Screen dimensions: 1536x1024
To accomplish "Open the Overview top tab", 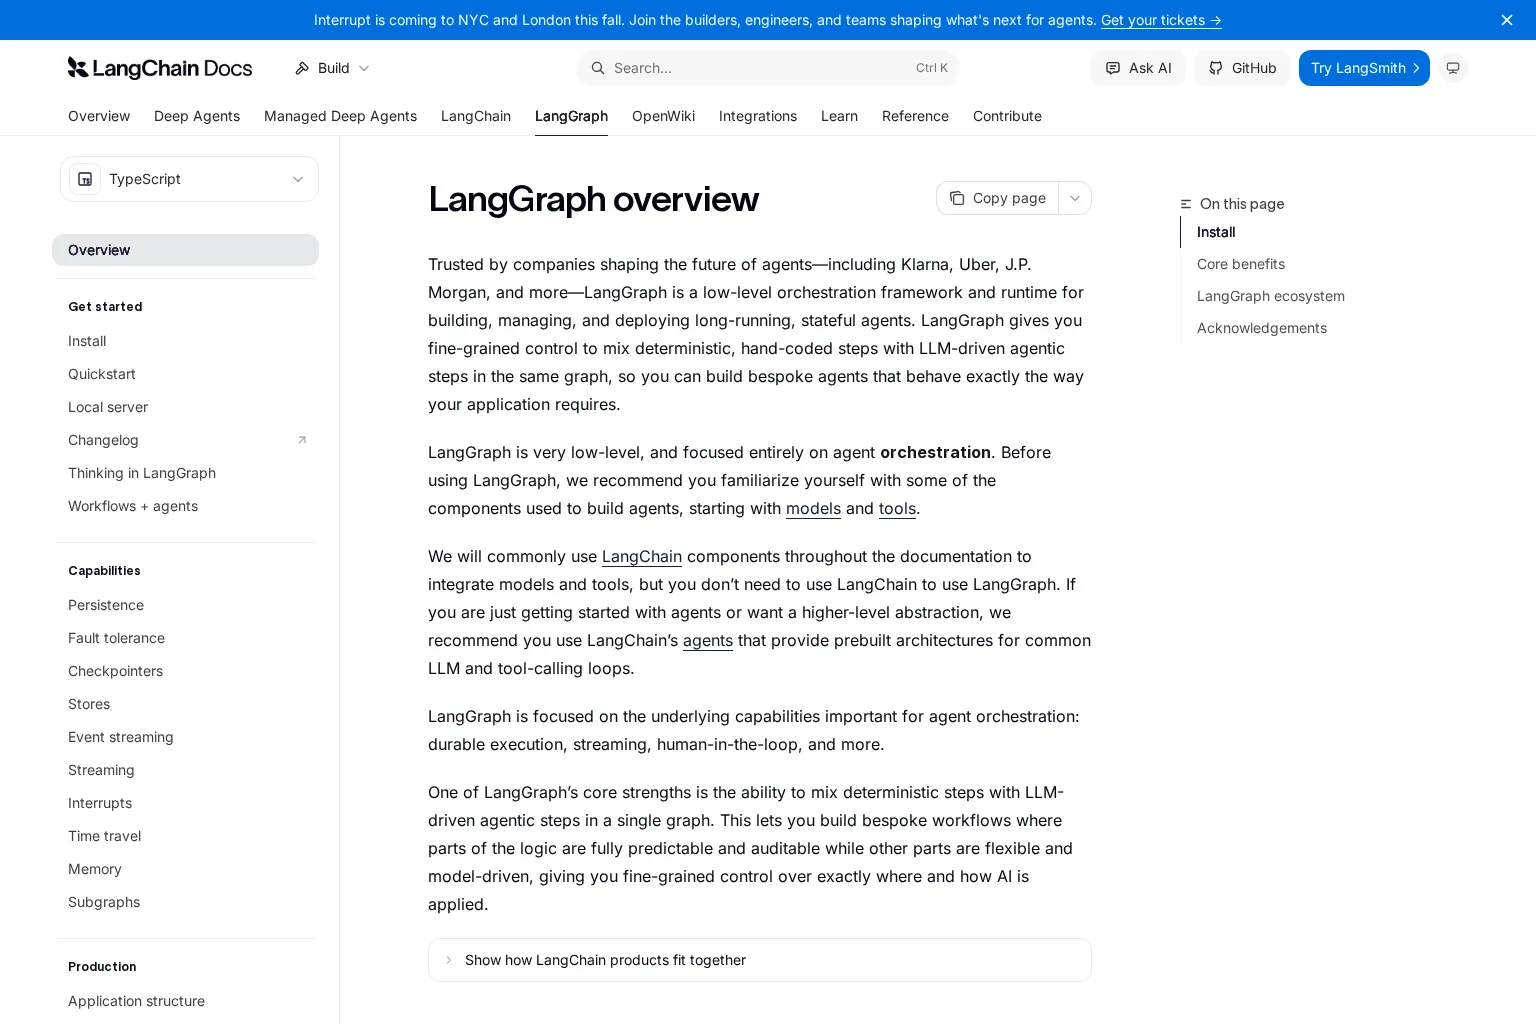I will [99, 116].
